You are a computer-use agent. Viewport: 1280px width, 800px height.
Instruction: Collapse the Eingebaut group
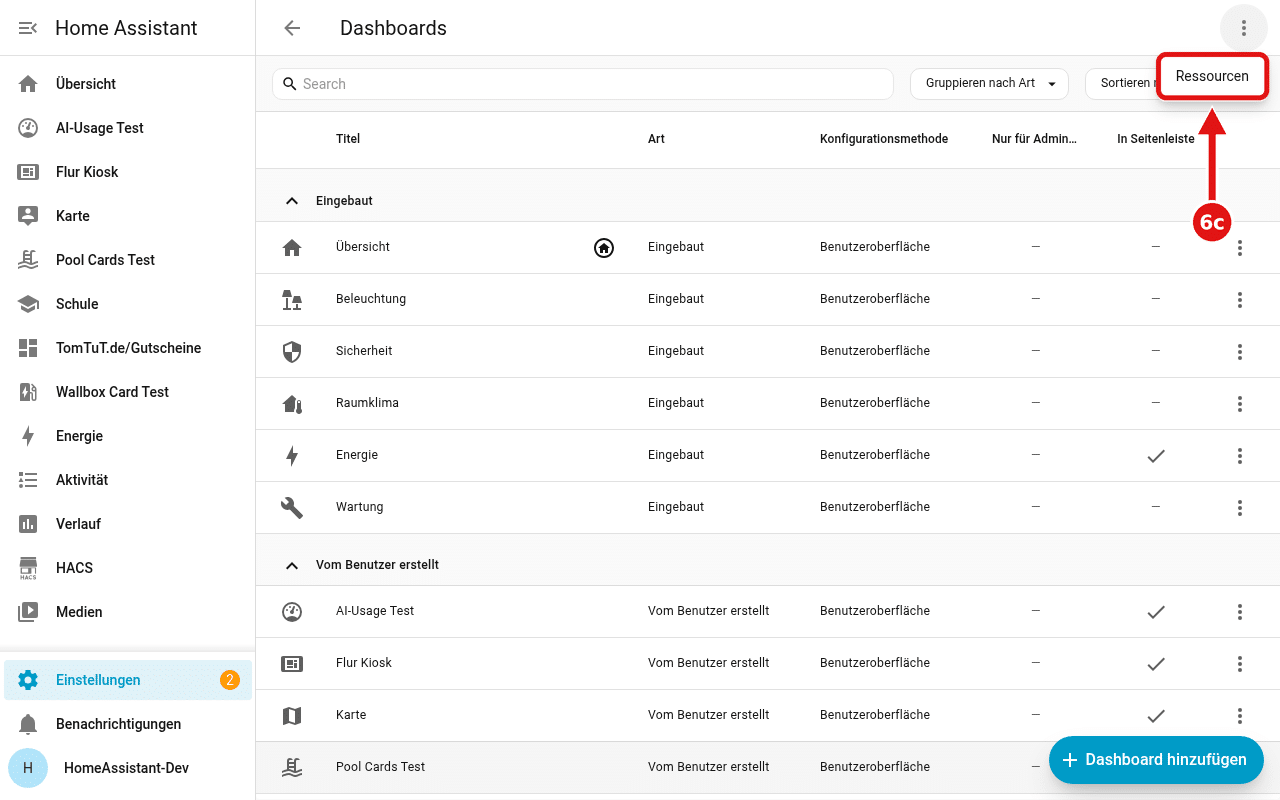point(292,201)
